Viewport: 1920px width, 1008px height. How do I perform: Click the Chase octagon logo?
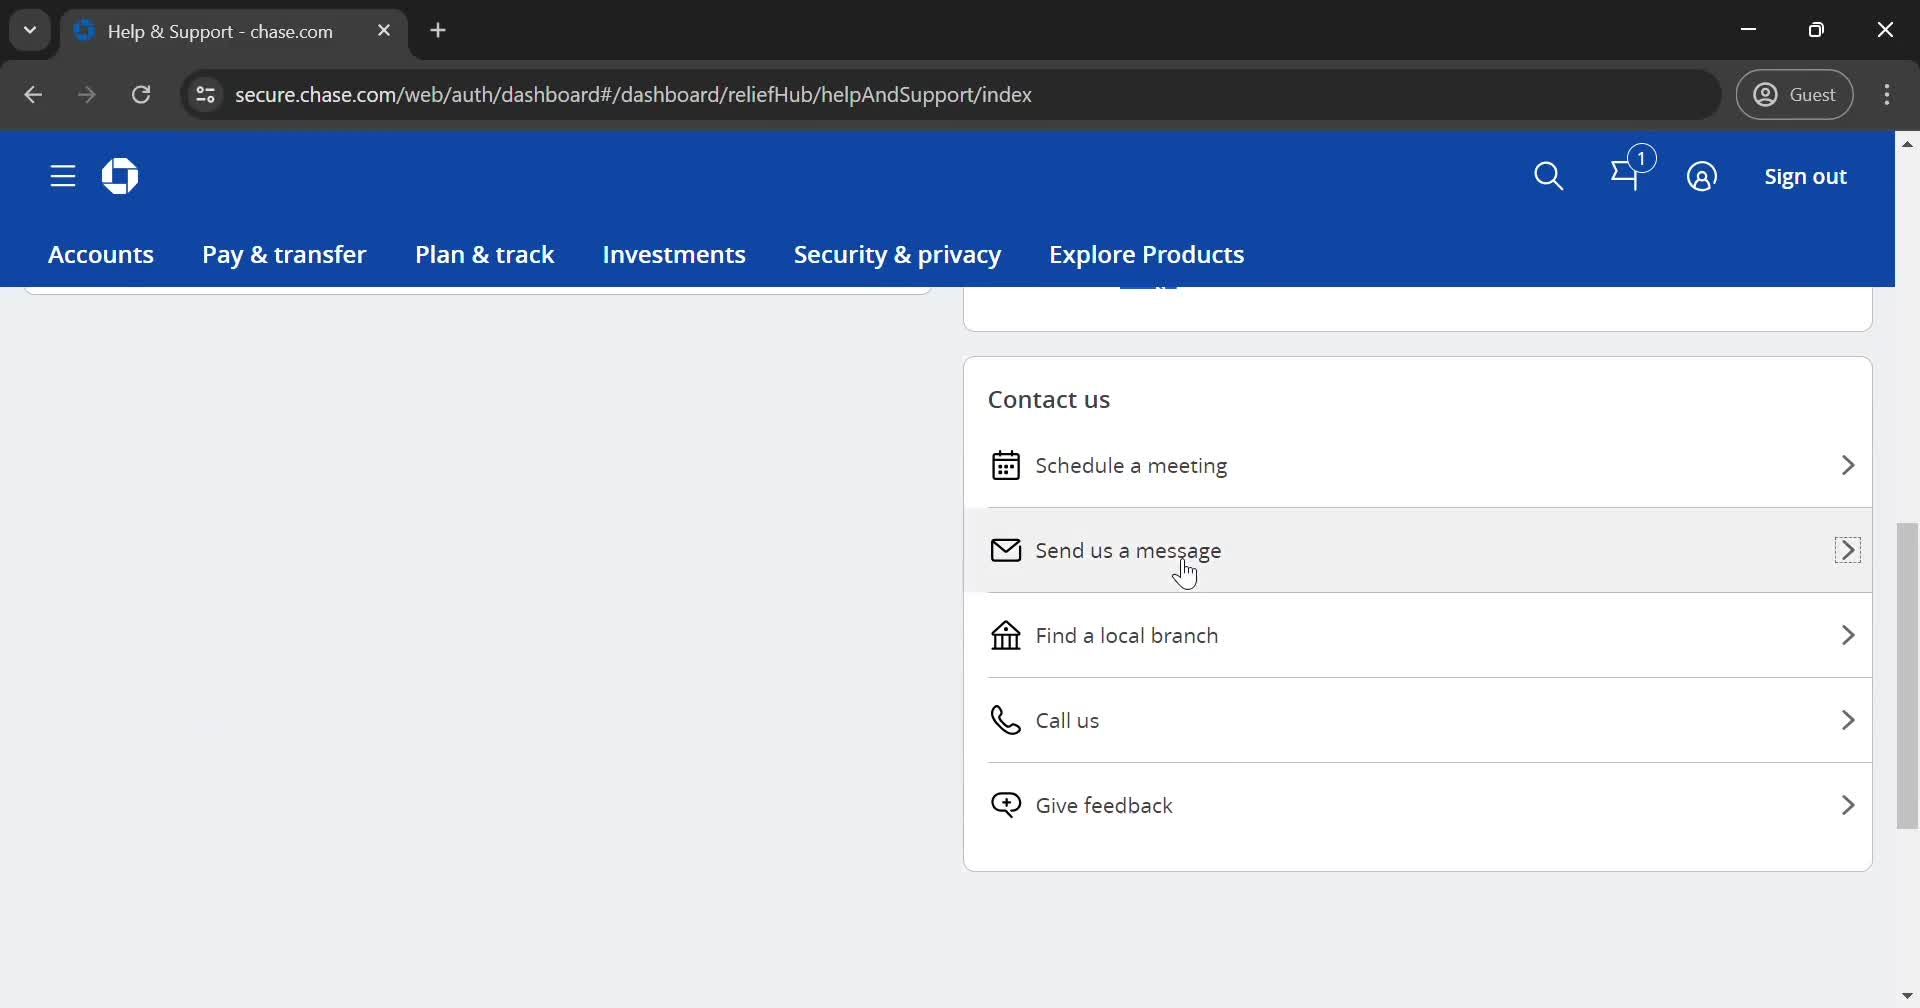pyautogui.click(x=120, y=177)
